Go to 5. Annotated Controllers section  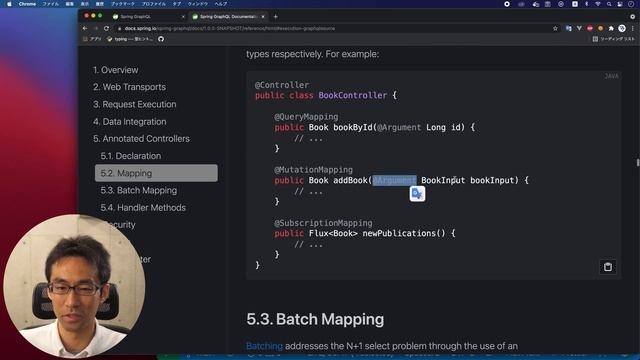(x=141, y=139)
